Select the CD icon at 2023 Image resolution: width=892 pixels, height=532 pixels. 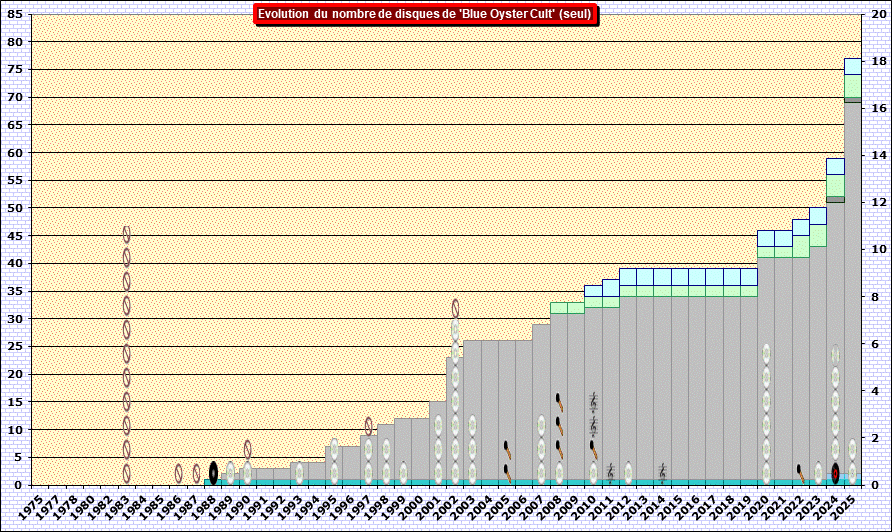[818, 472]
